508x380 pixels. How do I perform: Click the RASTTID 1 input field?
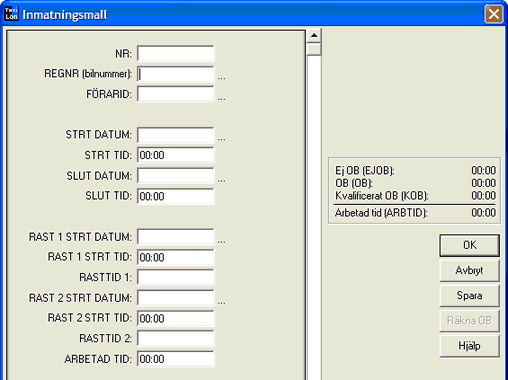tap(175, 277)
